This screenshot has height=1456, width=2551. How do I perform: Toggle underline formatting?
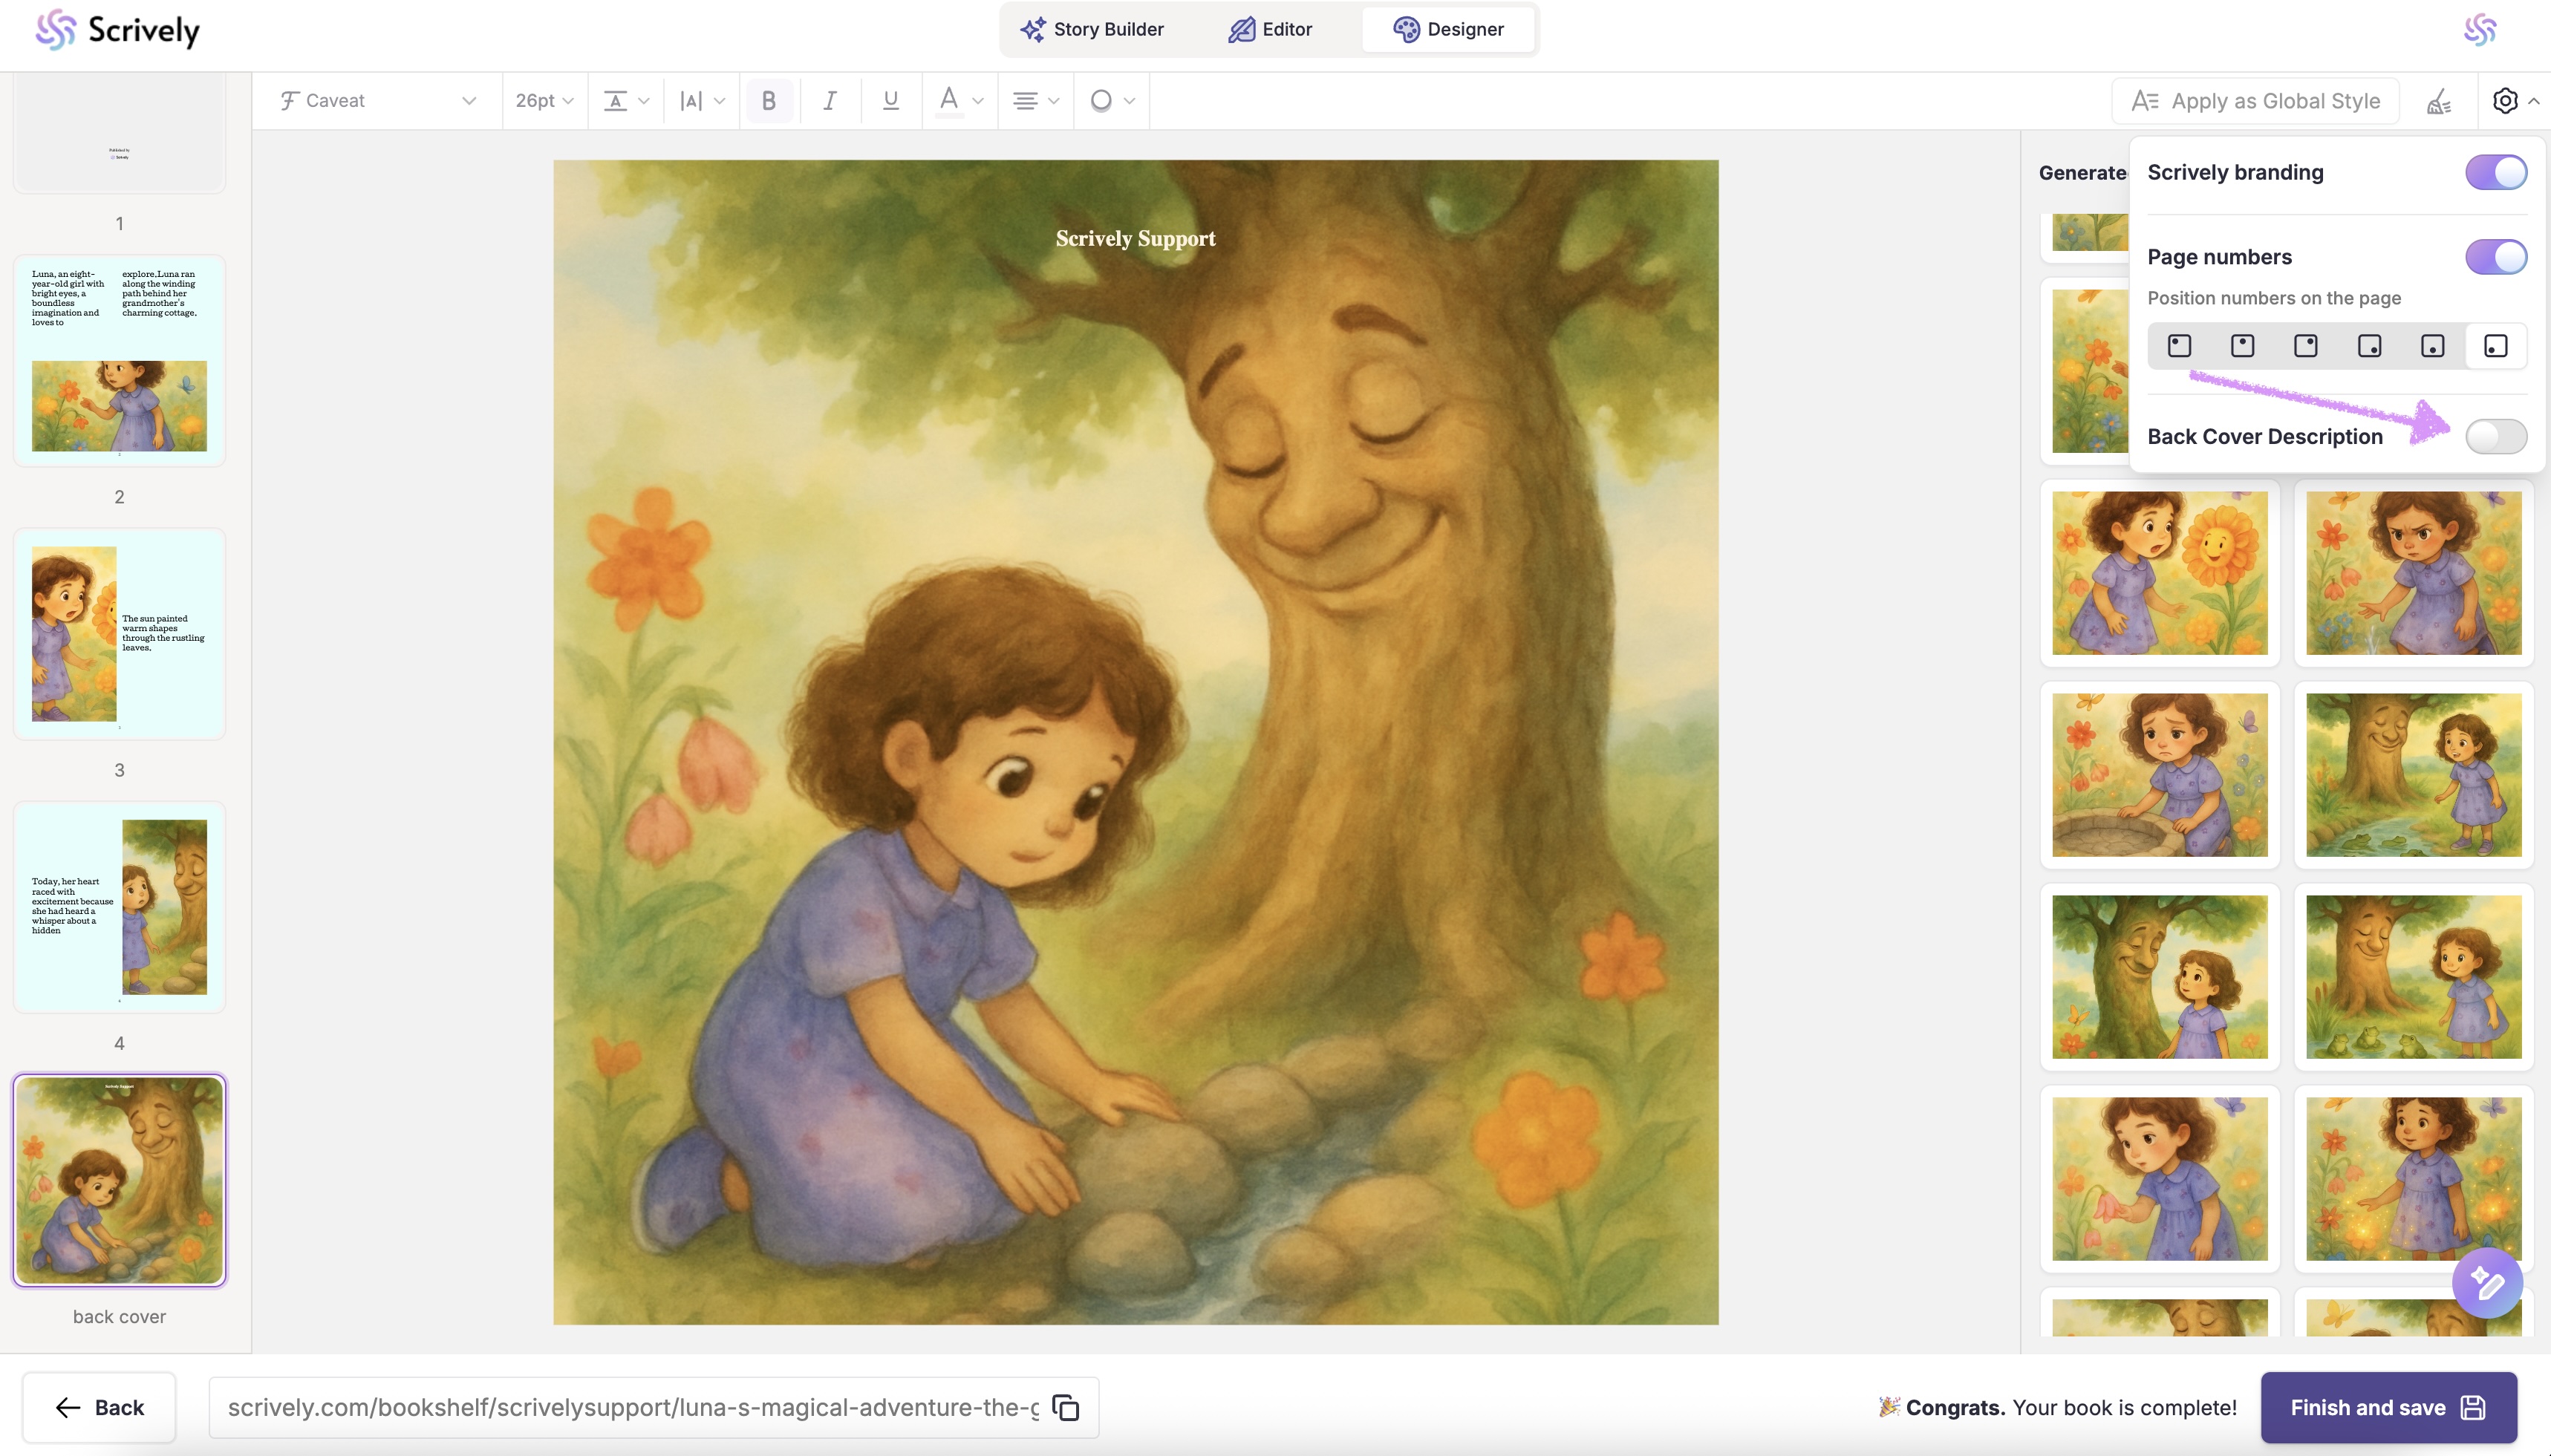[890, 101]
